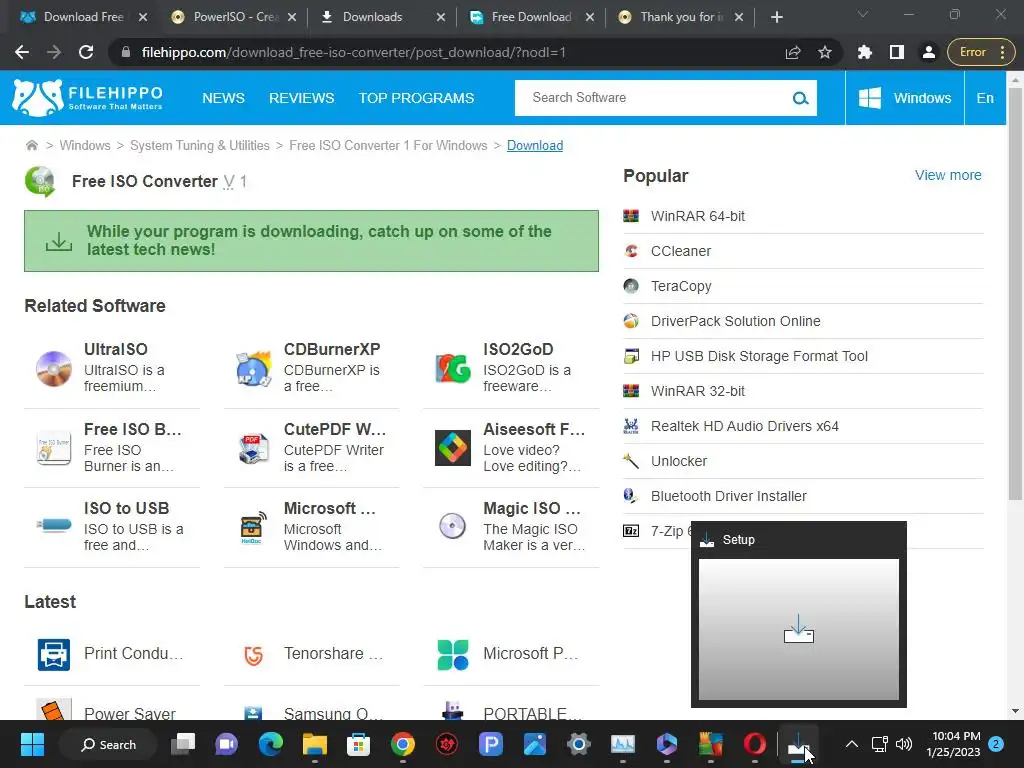Click the Microsoft P... app icon
This screenshot has width=1024, height=768.
pyautogui.click(x=453, y=654)
